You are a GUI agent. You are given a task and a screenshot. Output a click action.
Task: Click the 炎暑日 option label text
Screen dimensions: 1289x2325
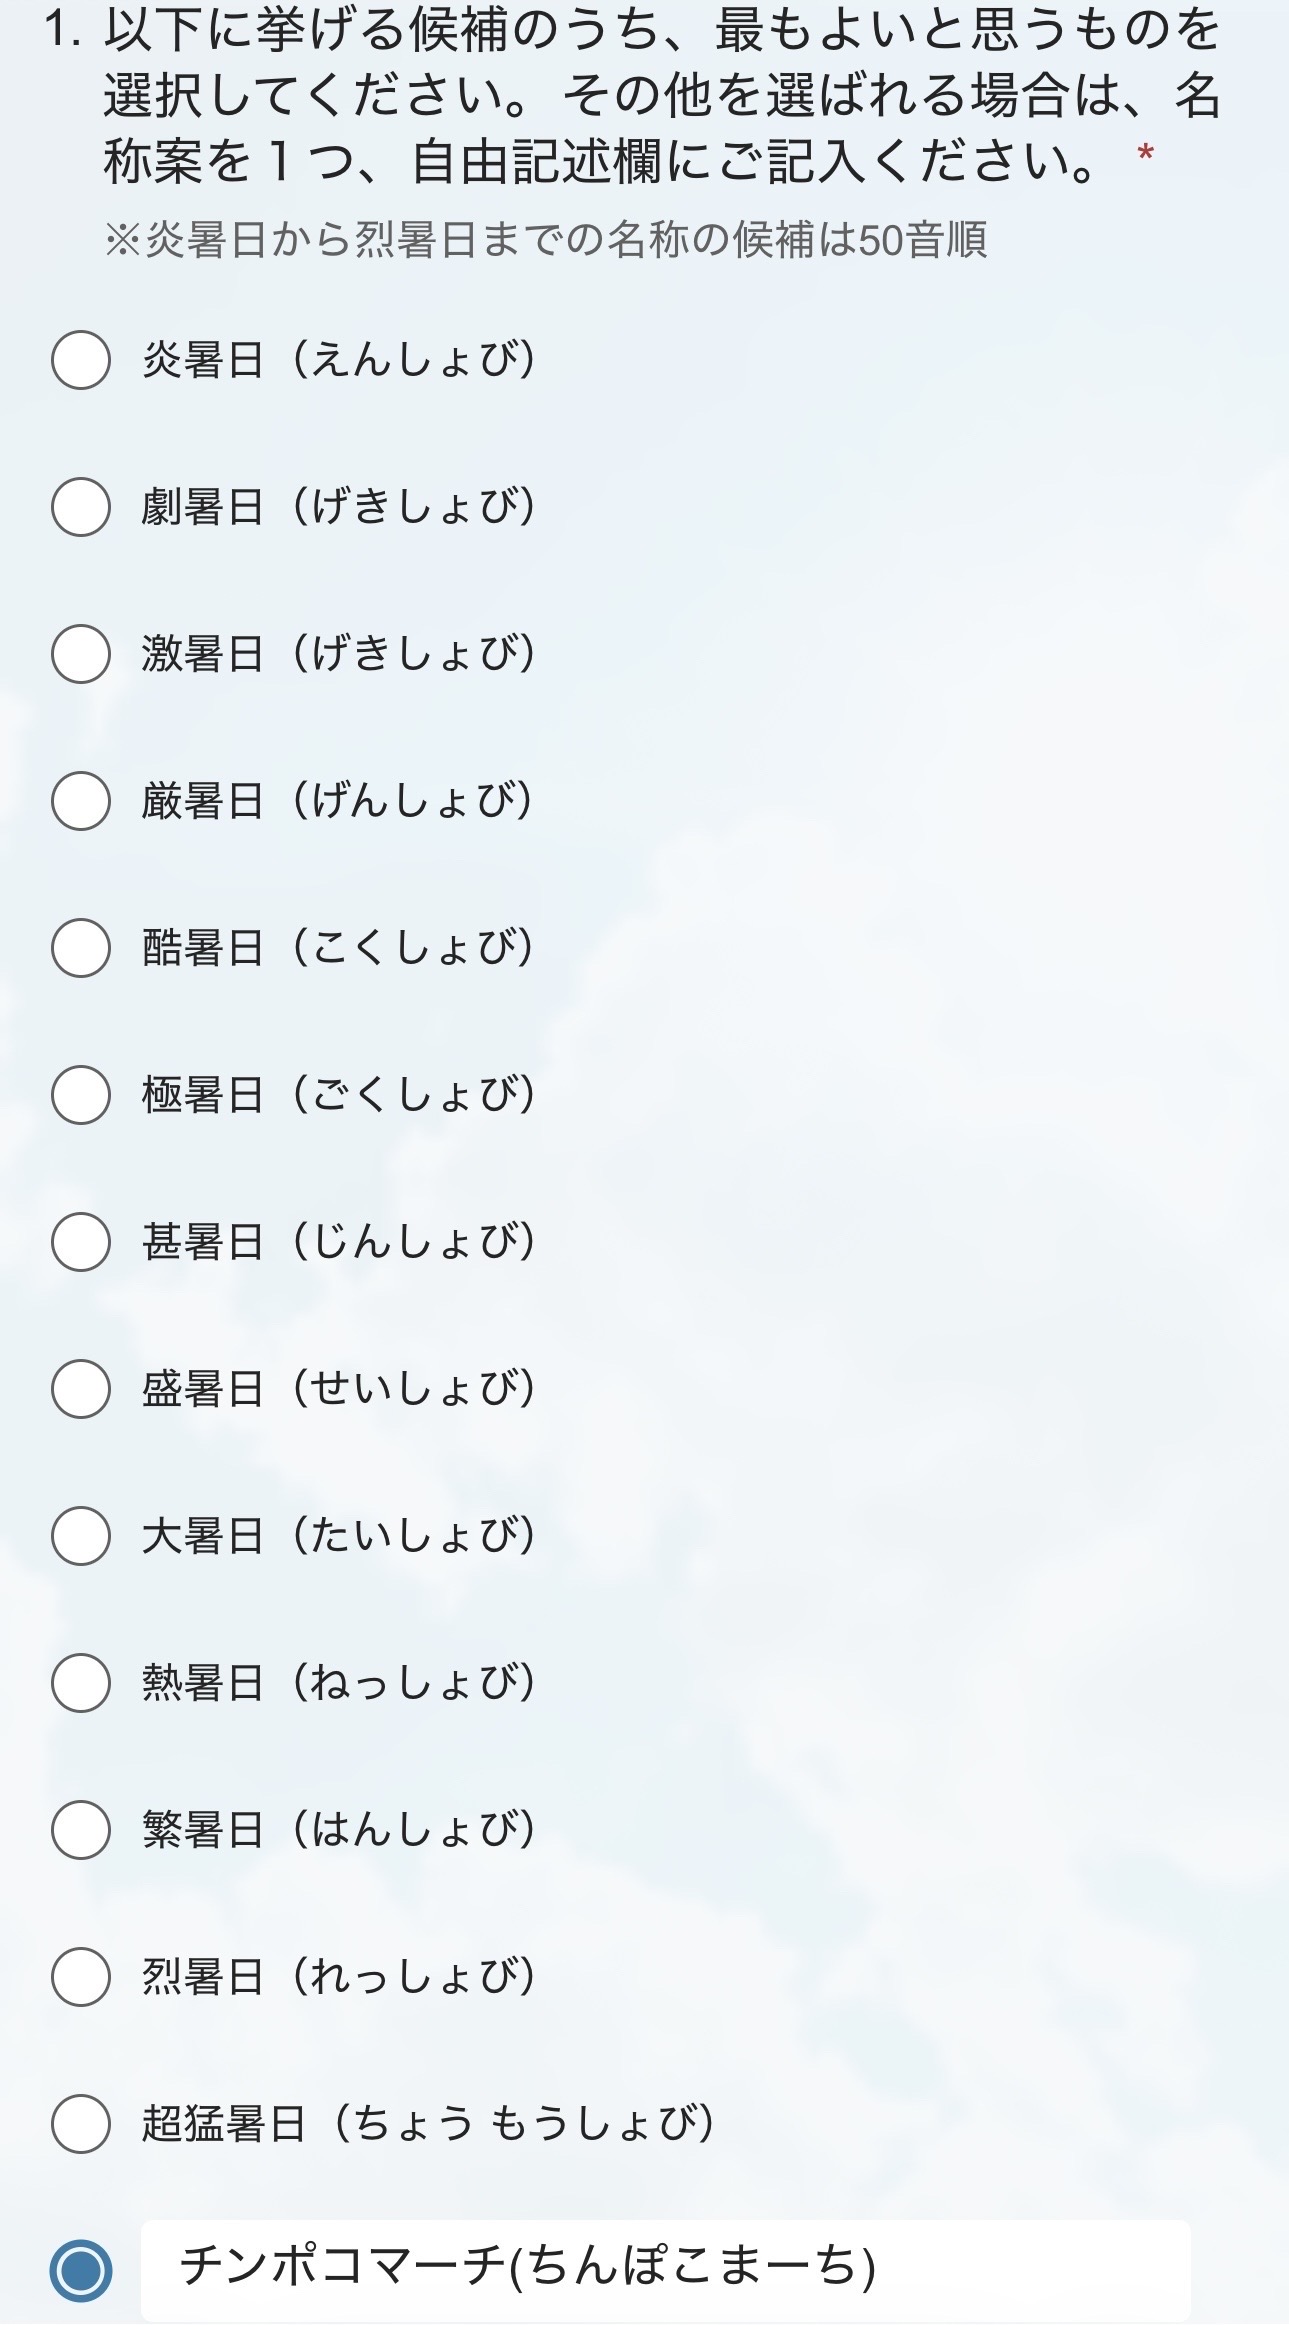pyautogui.click(x=338, y=360)
